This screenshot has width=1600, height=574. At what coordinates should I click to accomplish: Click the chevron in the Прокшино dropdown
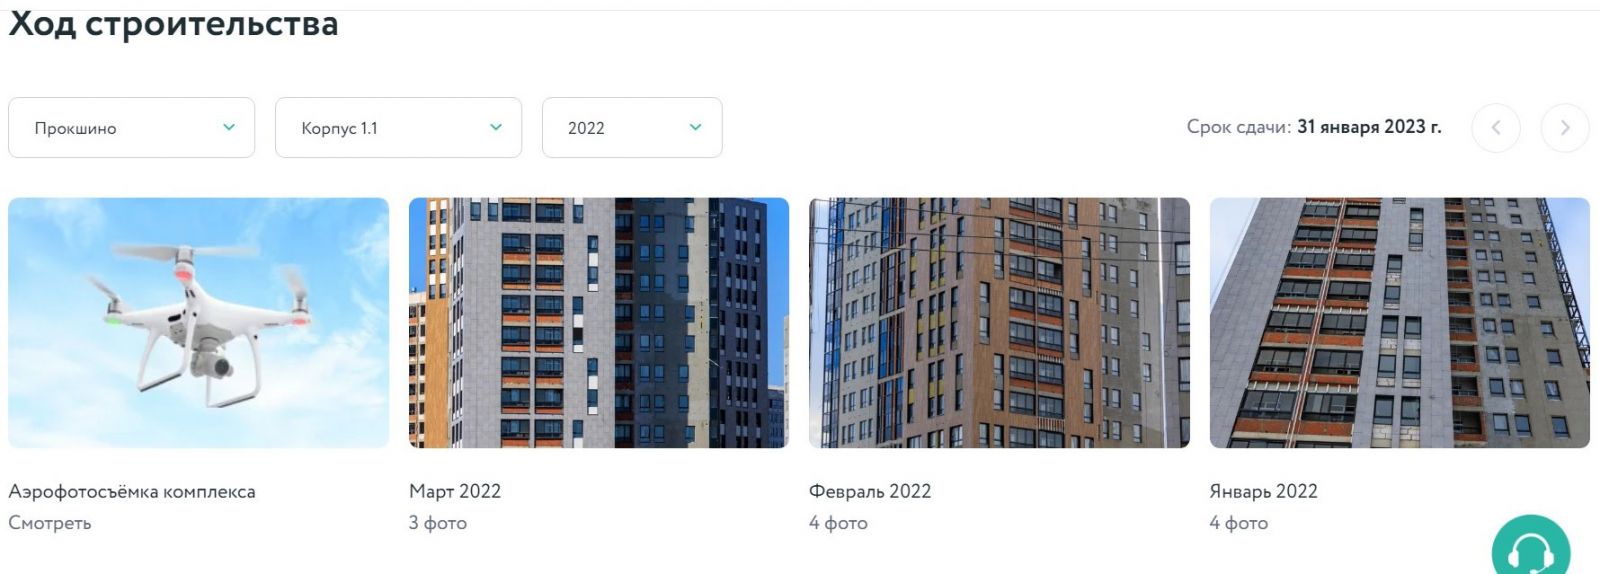pos(229,127)
